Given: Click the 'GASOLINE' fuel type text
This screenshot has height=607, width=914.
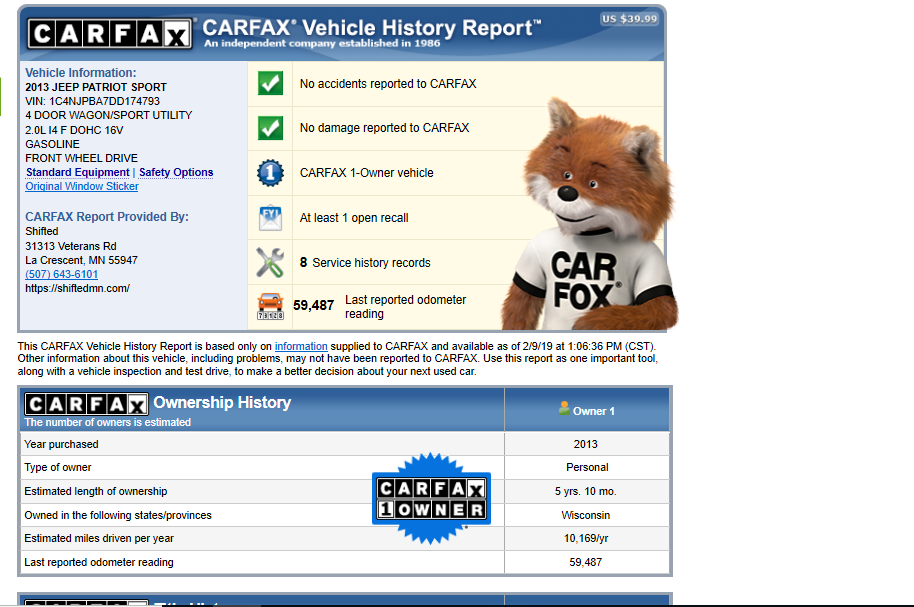Looking at the screenshot, I should click(x=52, y=144).
